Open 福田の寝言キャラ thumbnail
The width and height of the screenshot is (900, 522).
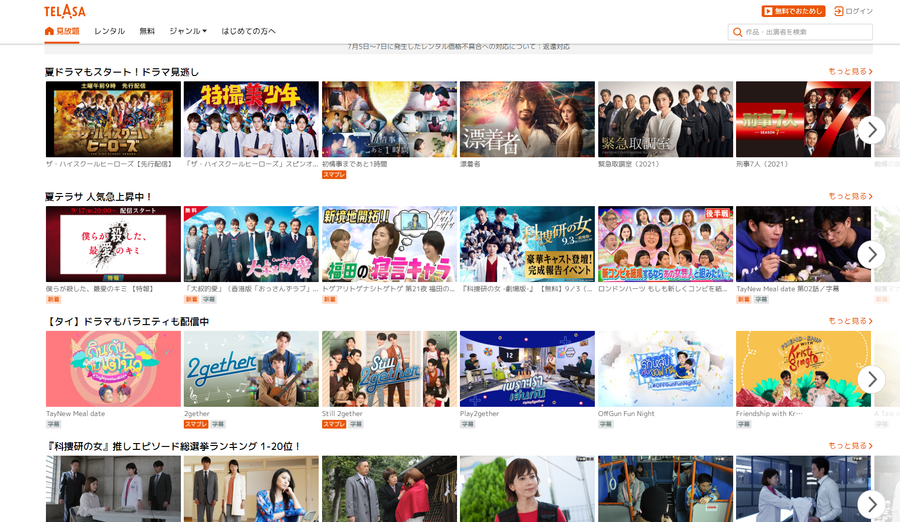point(389,243)
